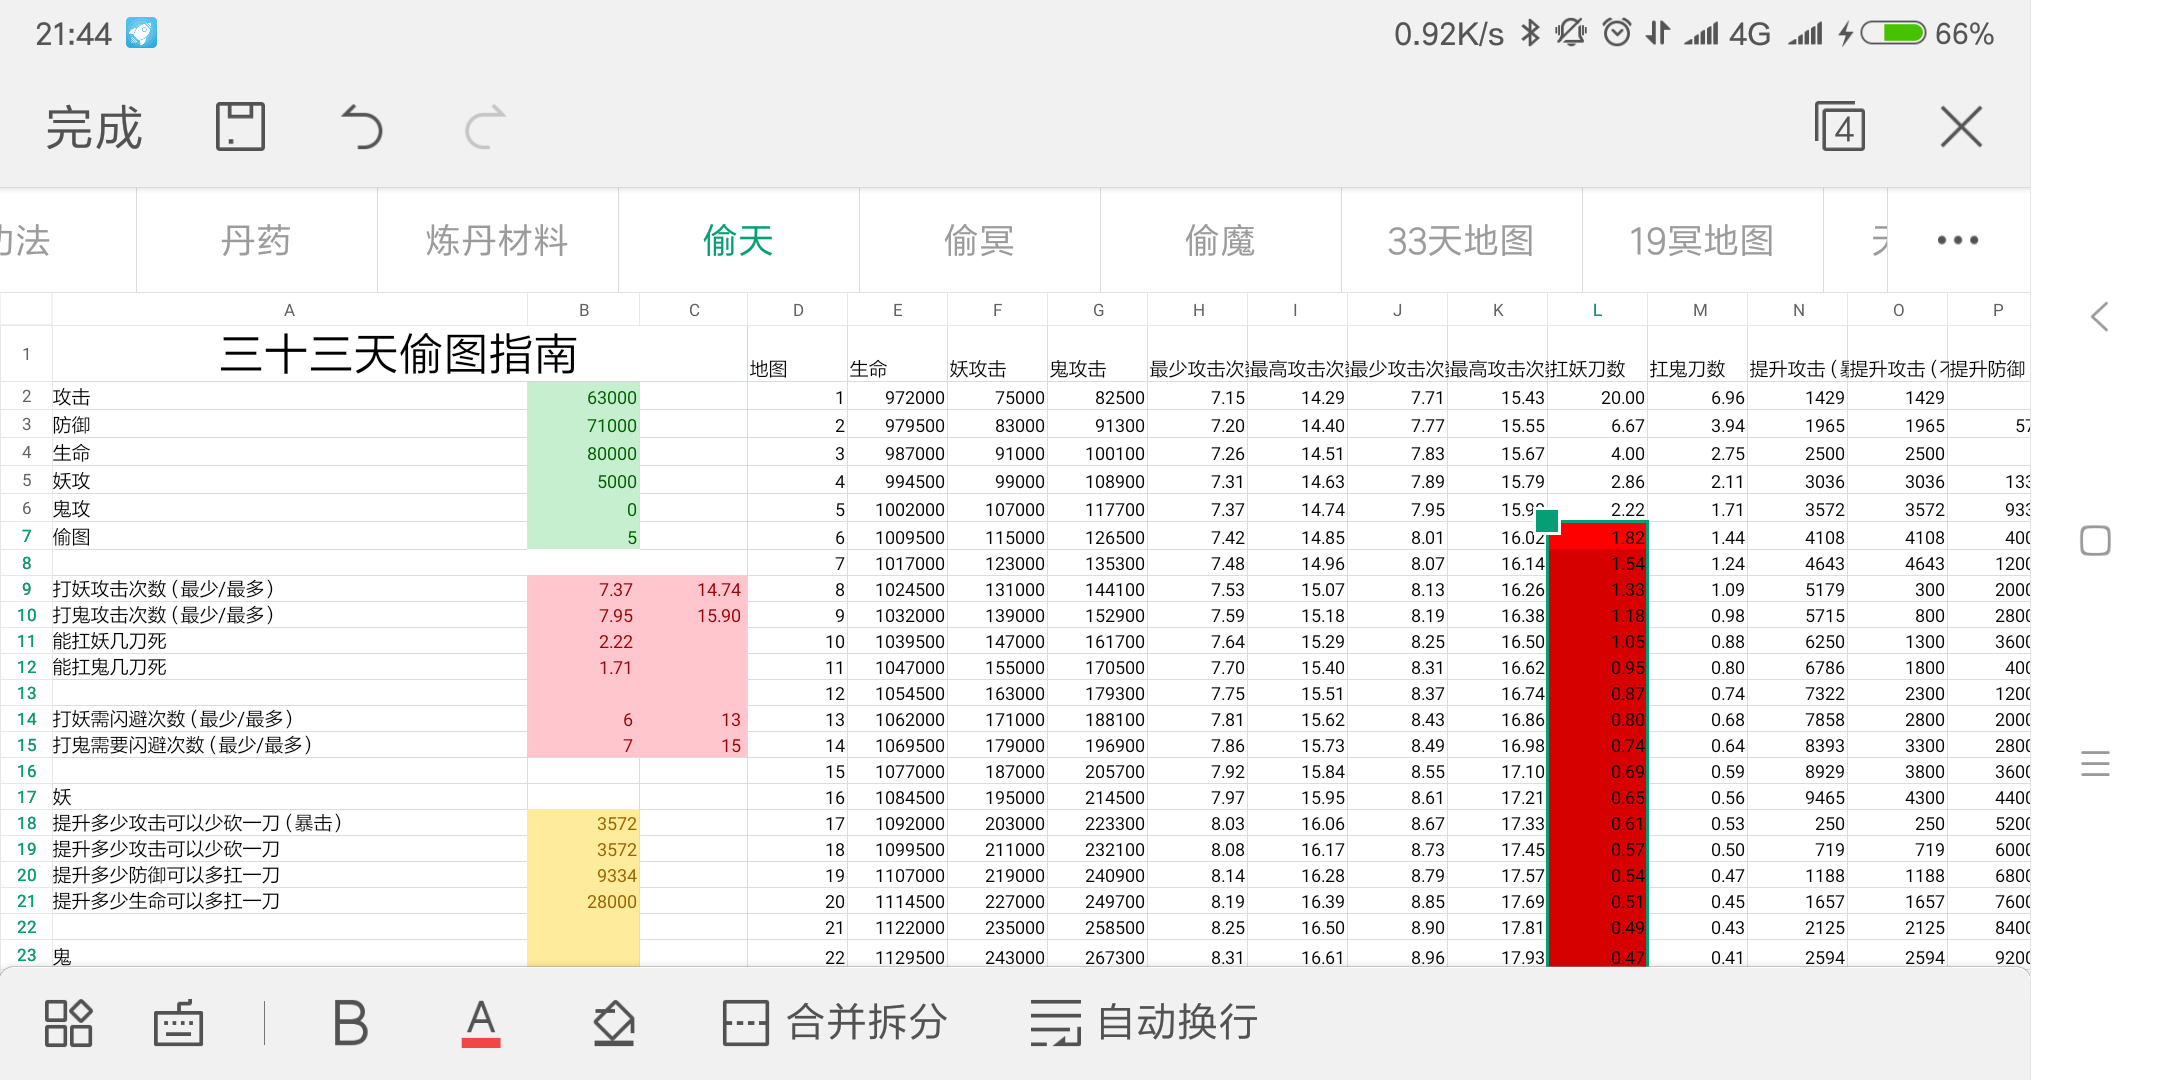
Task: Toggle bold formatting
Action: point(350,1023)
